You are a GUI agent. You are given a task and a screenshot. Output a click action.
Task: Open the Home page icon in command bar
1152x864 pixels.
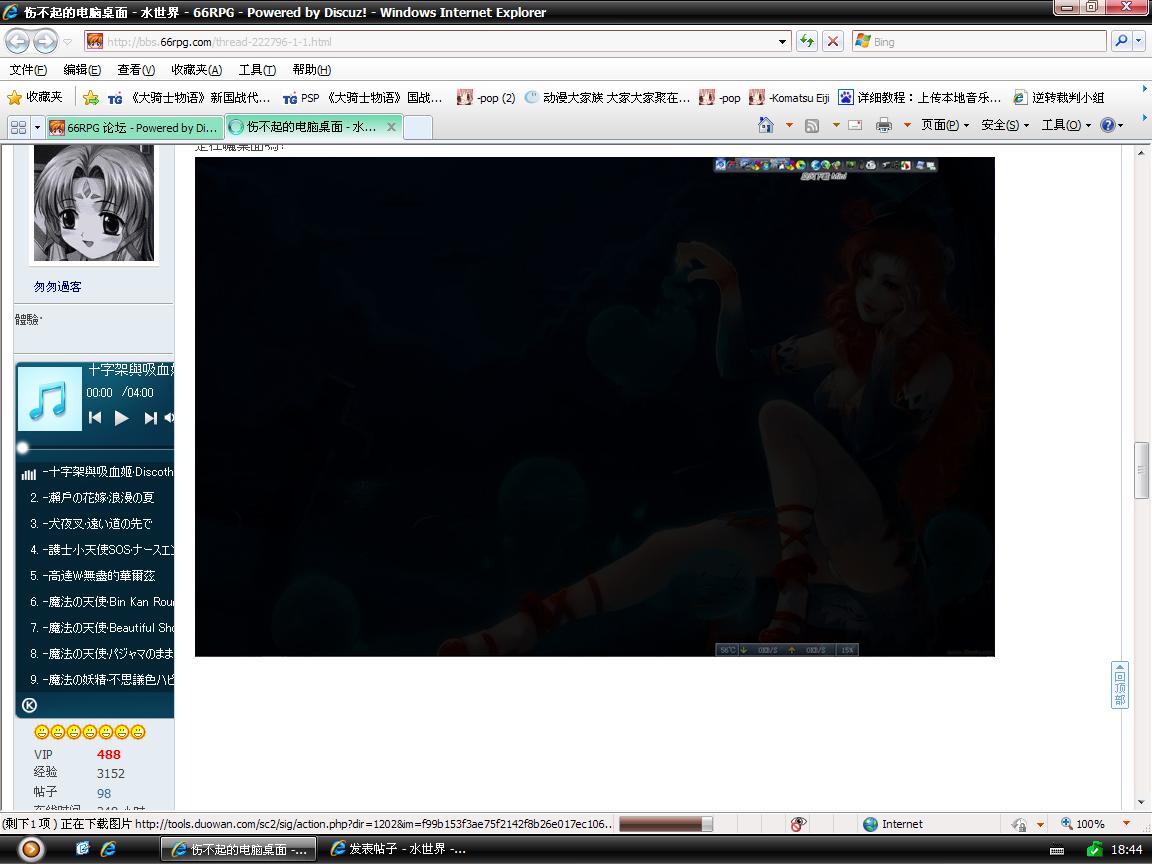pyautogui.click(x=766, y=126)
